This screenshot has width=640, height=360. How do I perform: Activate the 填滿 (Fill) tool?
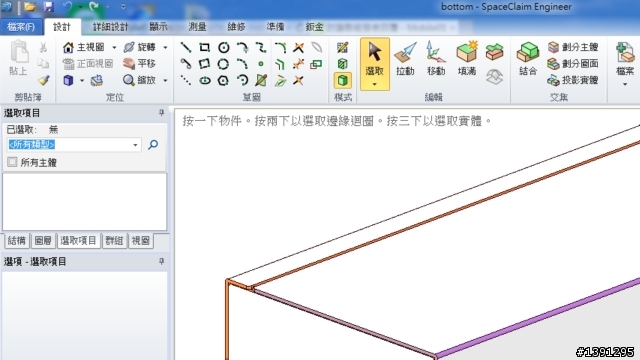tap(467, 59)
